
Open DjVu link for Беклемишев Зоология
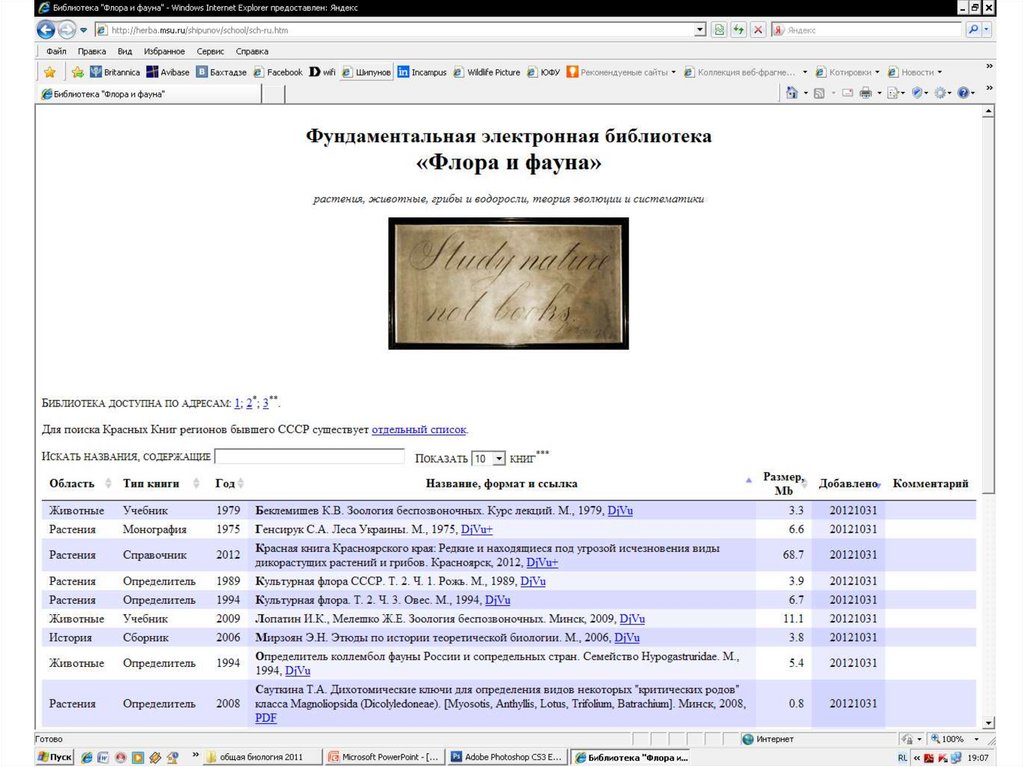(620, 511)
